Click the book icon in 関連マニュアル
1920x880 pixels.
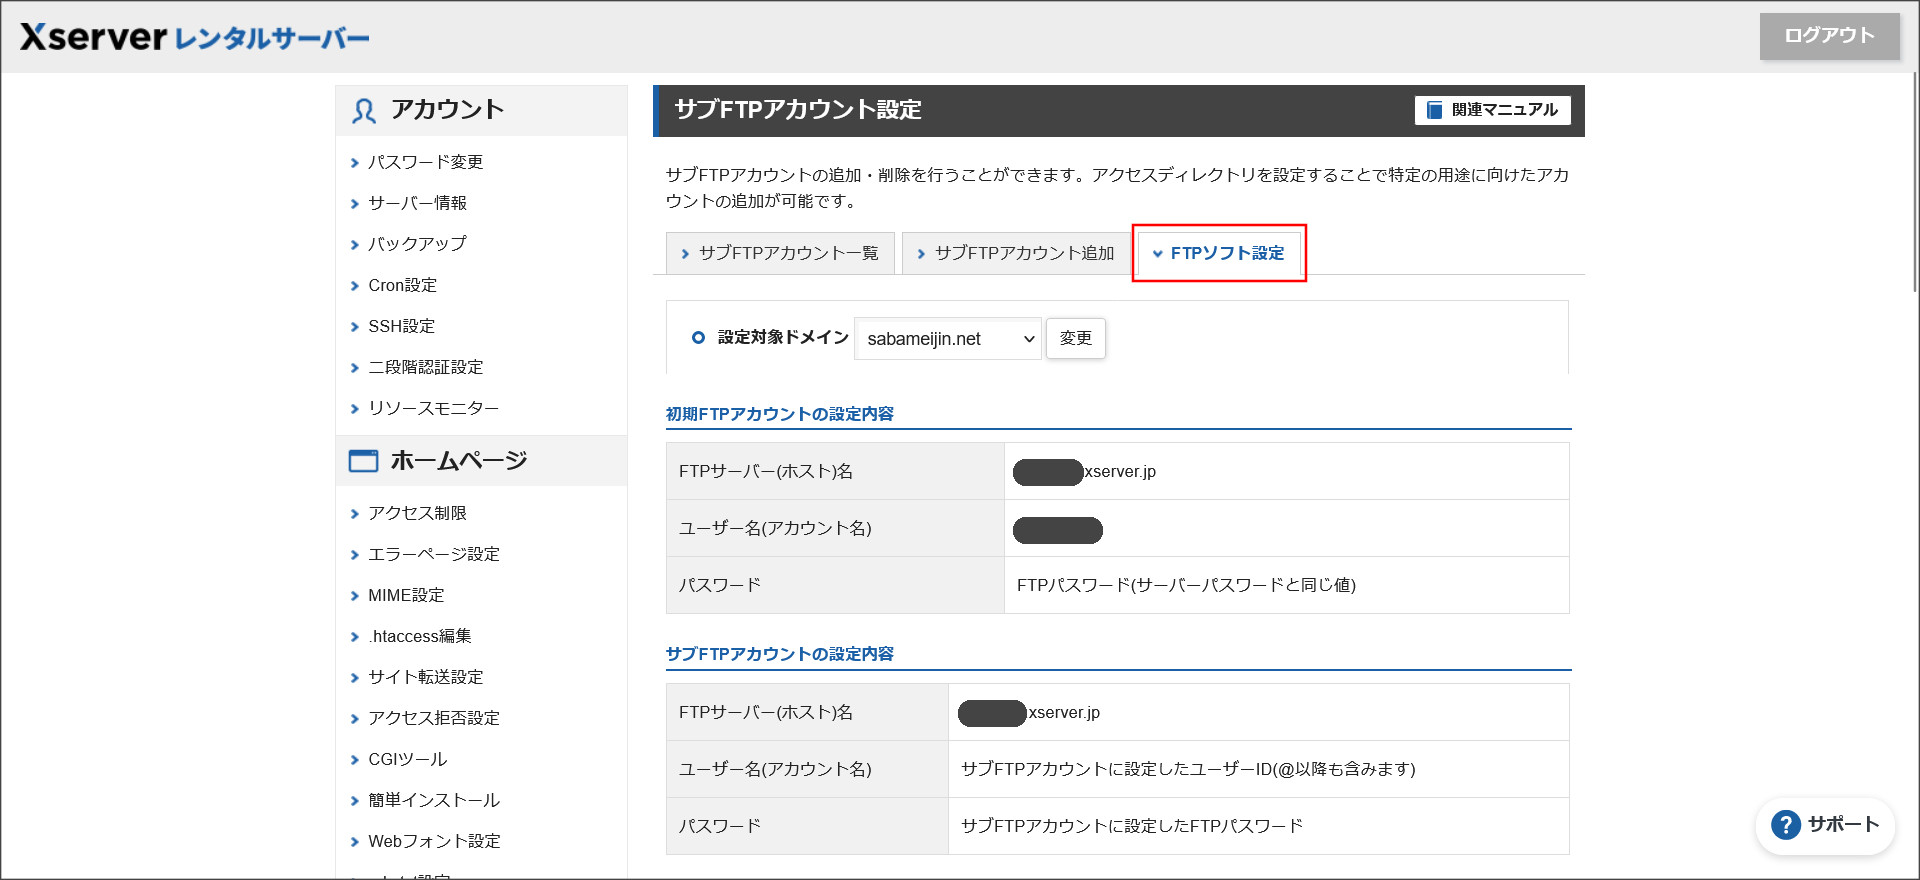tap(1435, 110)
